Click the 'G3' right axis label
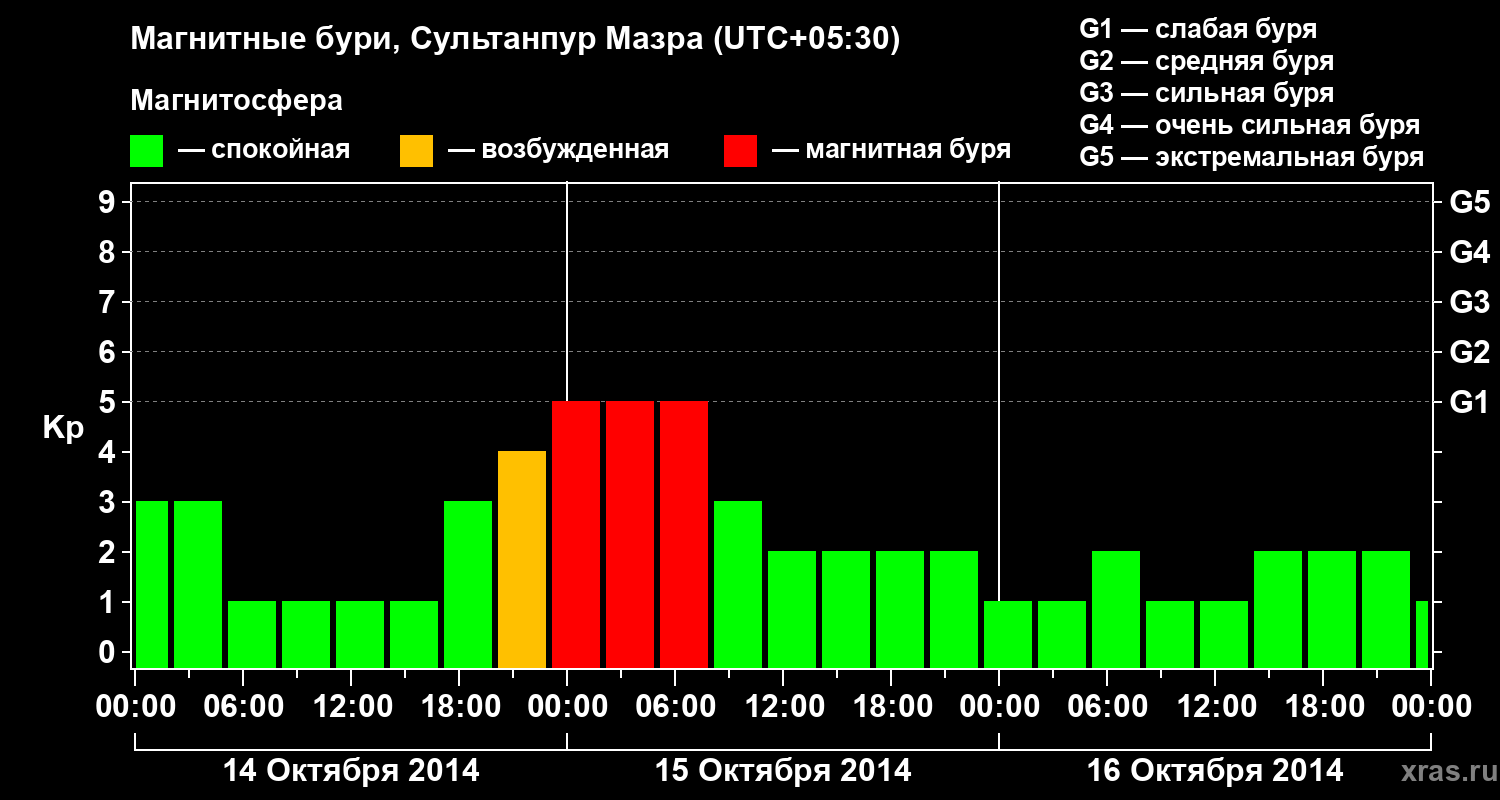The width and height of the screenshot is (1500, 800). (1469, 302)
